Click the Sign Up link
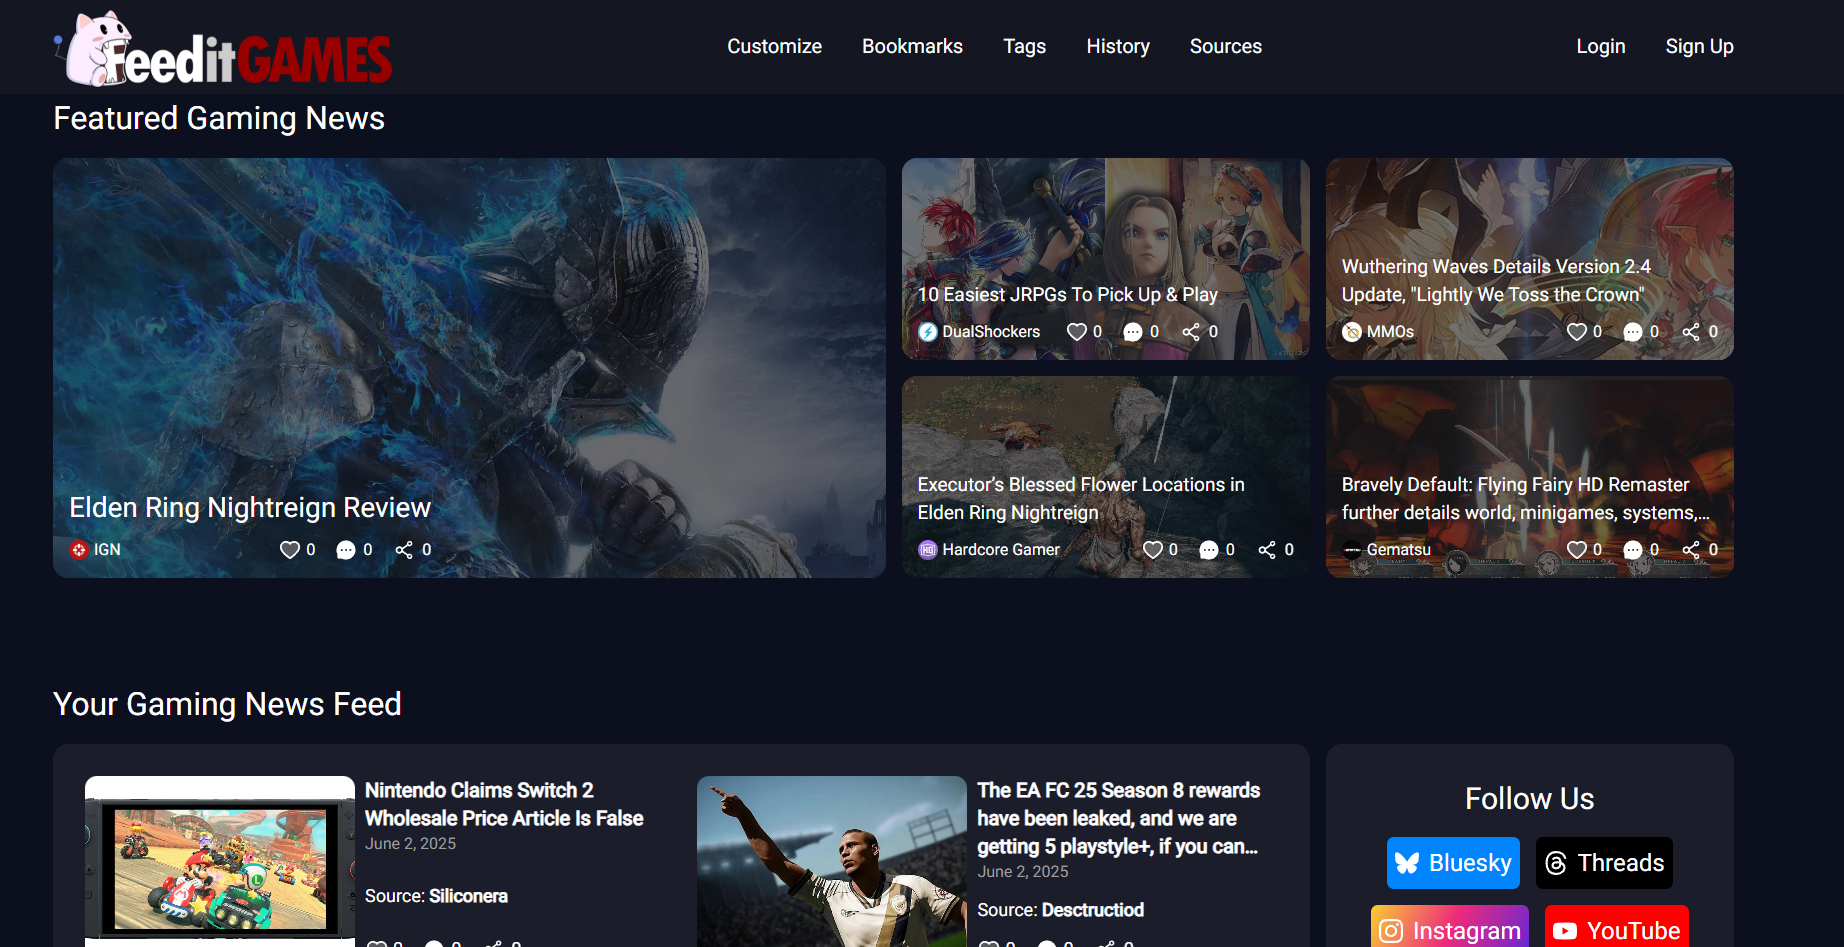The image size is (1844, 947). [1699, 47]
